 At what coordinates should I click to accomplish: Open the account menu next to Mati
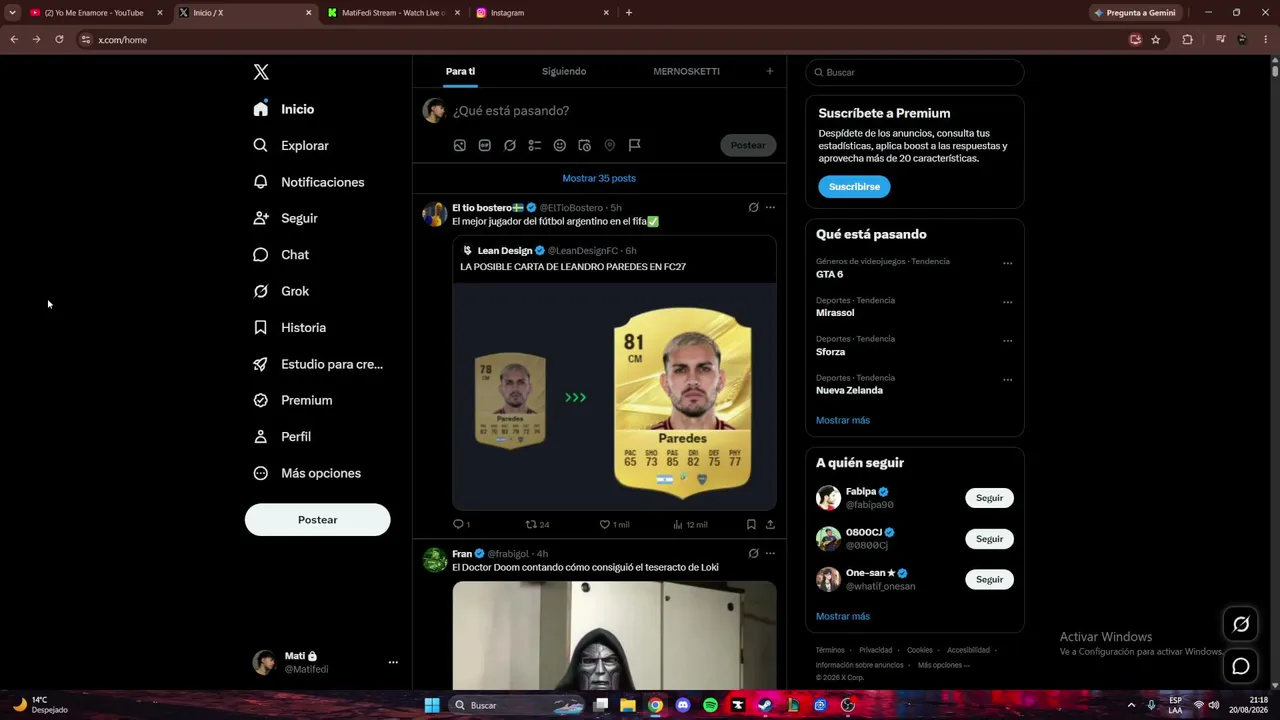[393, 662]
